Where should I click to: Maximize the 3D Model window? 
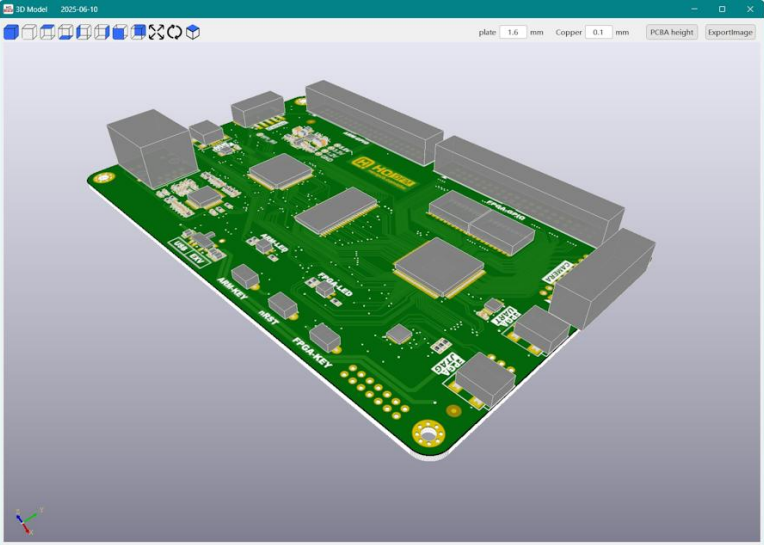tap(722, 8)
